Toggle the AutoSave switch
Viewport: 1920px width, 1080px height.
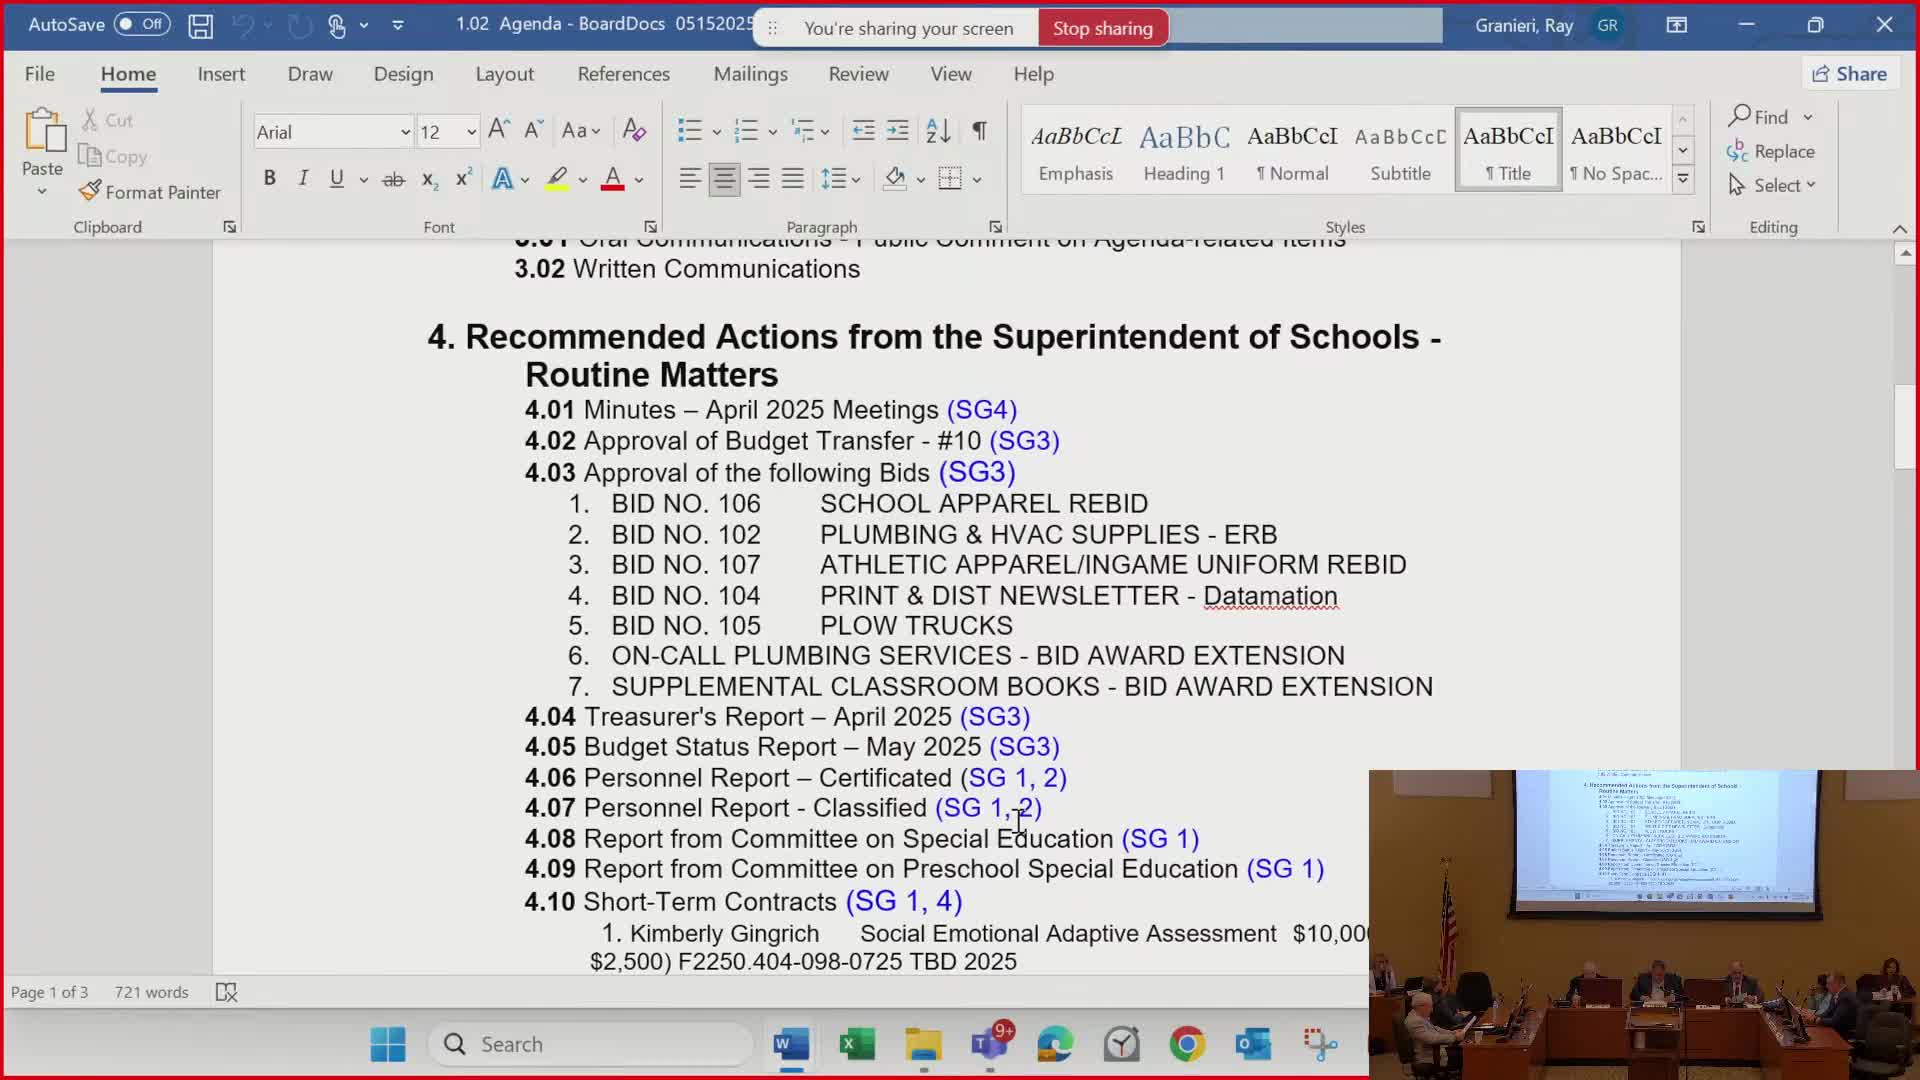click(x=141, y=24)
